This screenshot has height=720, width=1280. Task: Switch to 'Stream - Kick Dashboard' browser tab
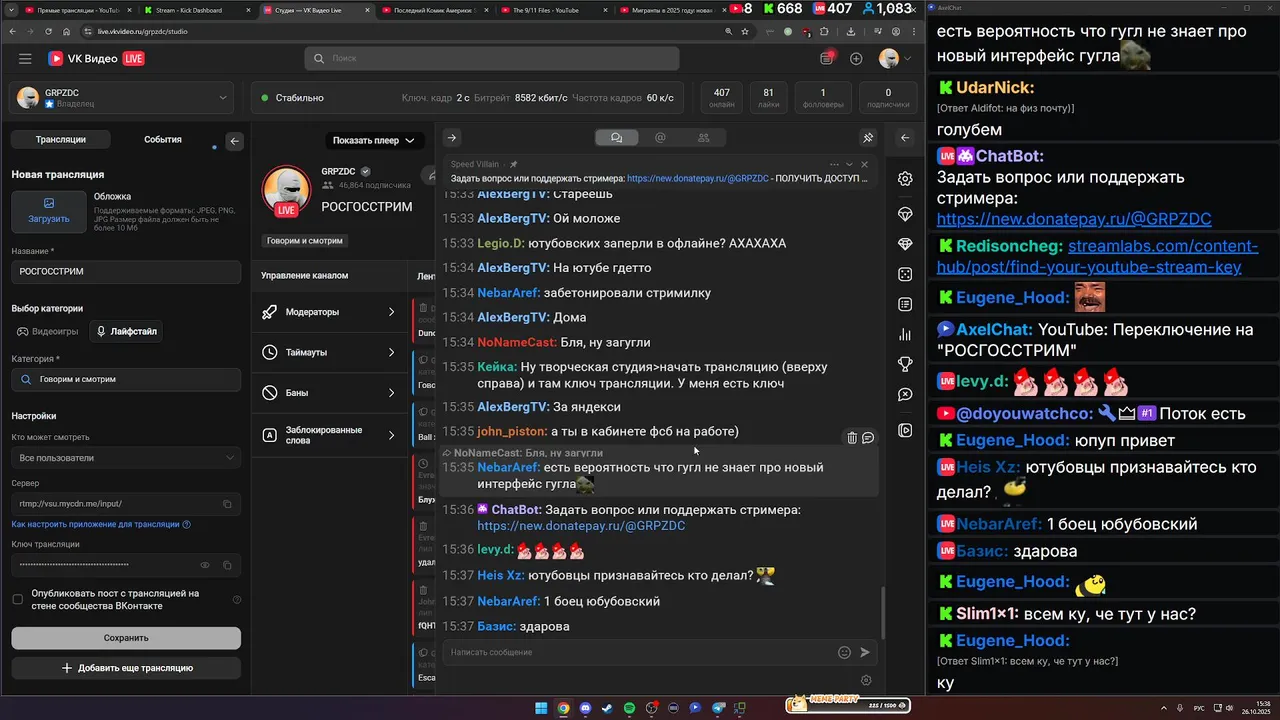pyautogui.click(x=195, y=10)
